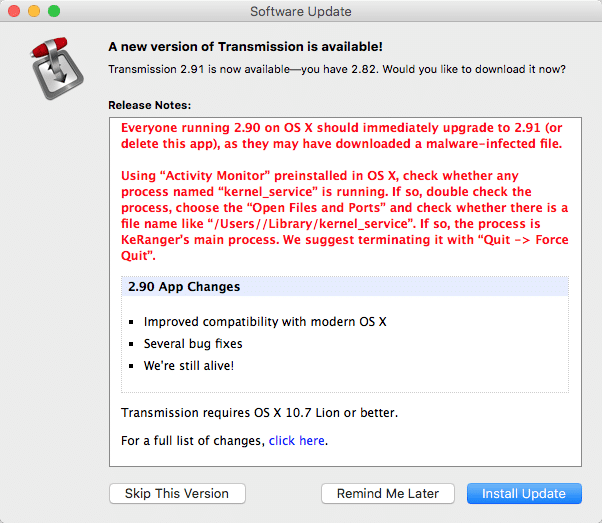602x523 pixels.
Task: Click the "We're still alive!" bullet
Action: [x=189, y=366]
